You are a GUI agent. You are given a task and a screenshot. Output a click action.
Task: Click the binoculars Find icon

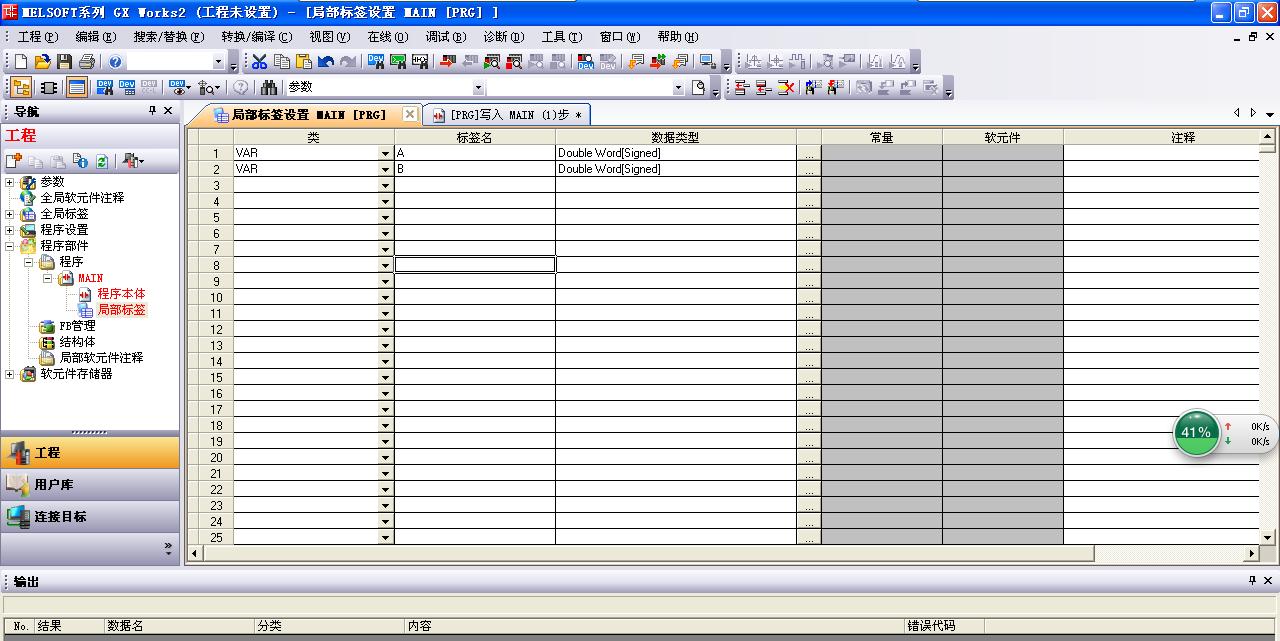pyautogui.click(x=269, y=88)
